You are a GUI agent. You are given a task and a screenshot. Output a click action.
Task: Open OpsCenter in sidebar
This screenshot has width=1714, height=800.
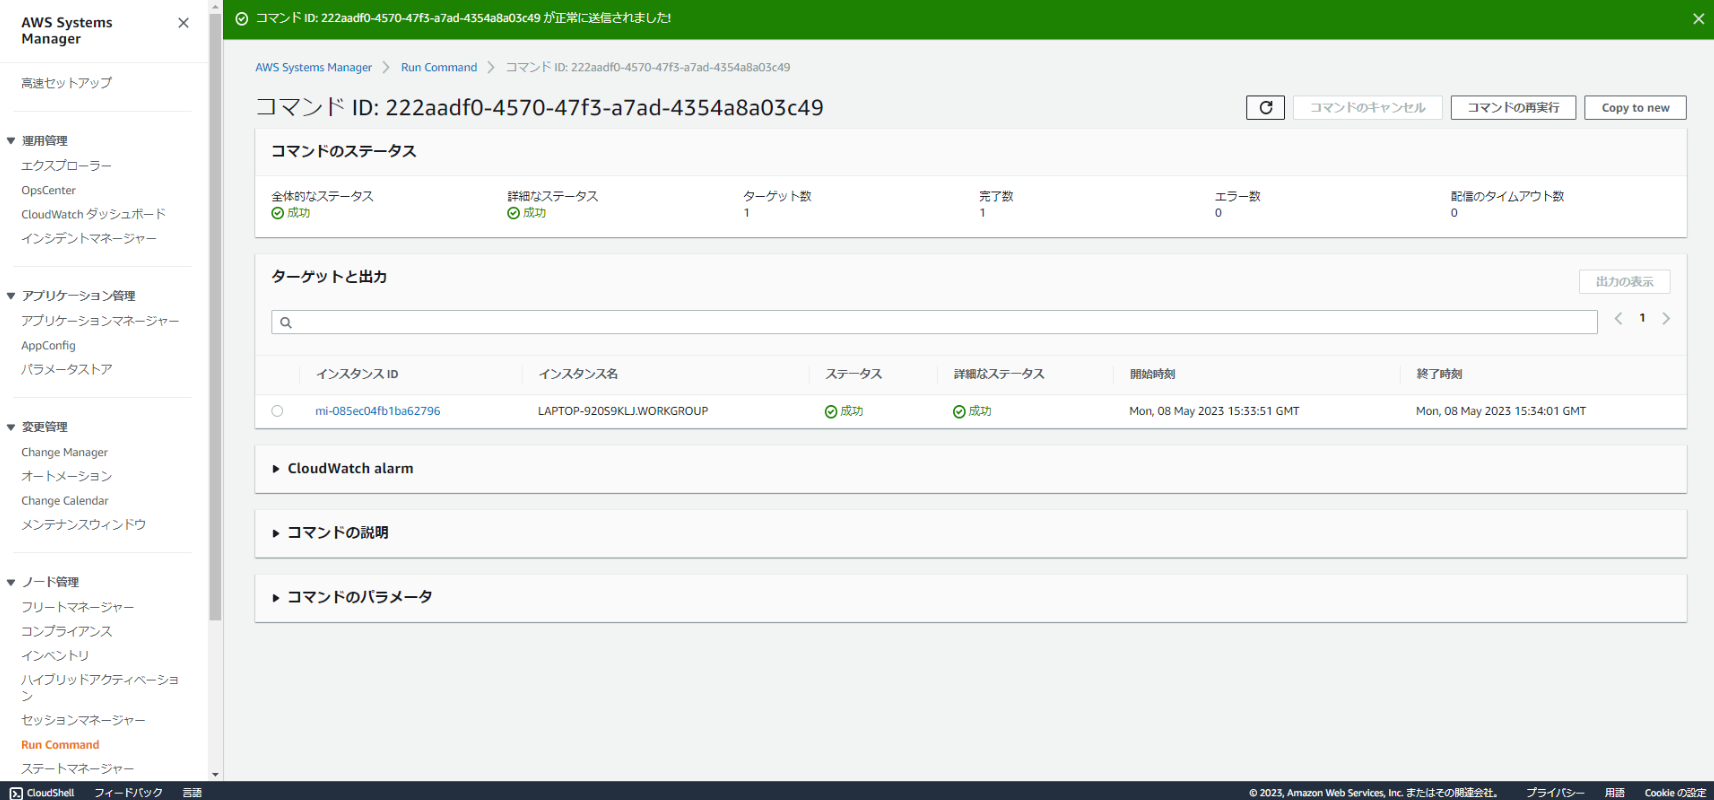[x=48, y=190]
